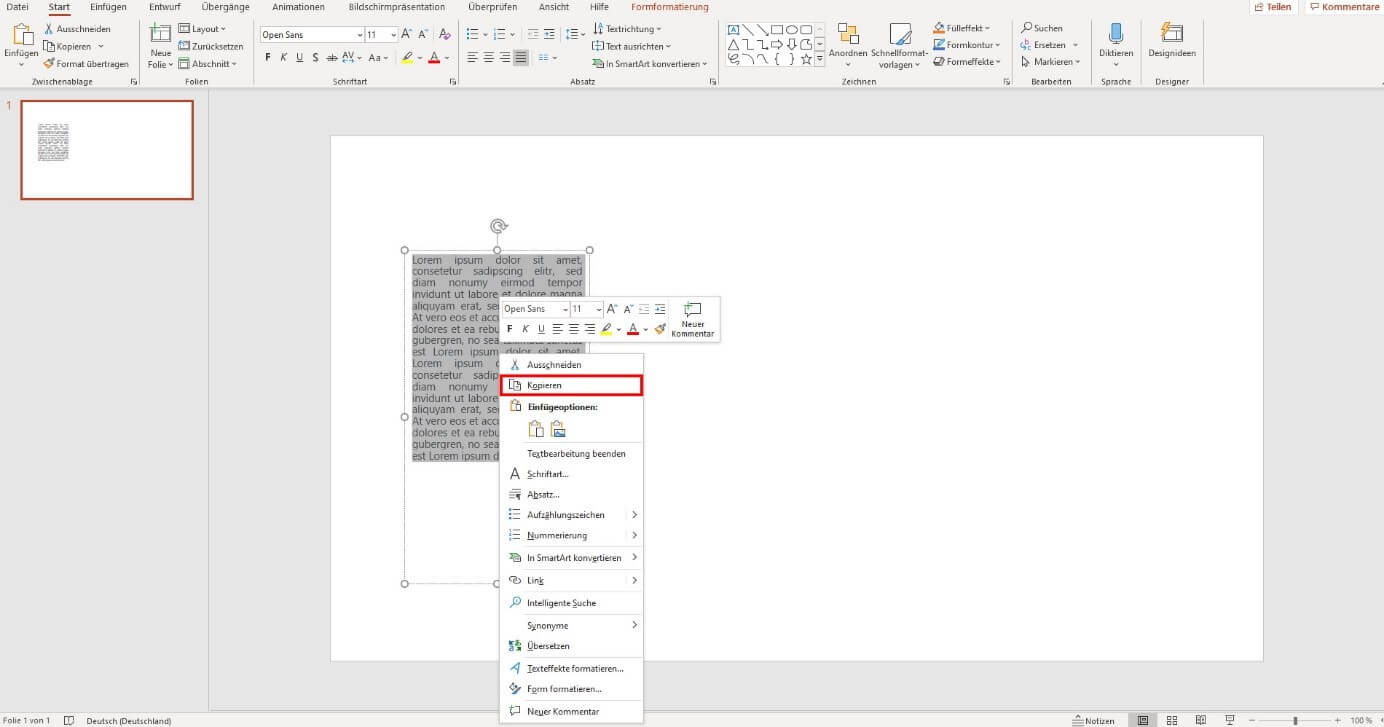
Task: Open the Link submenu in the context menu
Action: click(x=571, y=580)
